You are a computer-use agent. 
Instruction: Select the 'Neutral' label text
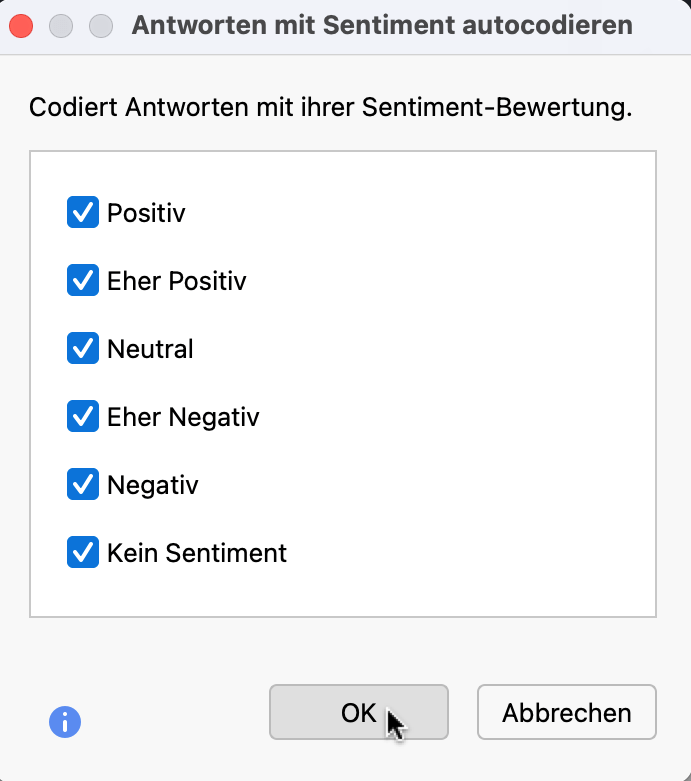[x=150, y=349]
